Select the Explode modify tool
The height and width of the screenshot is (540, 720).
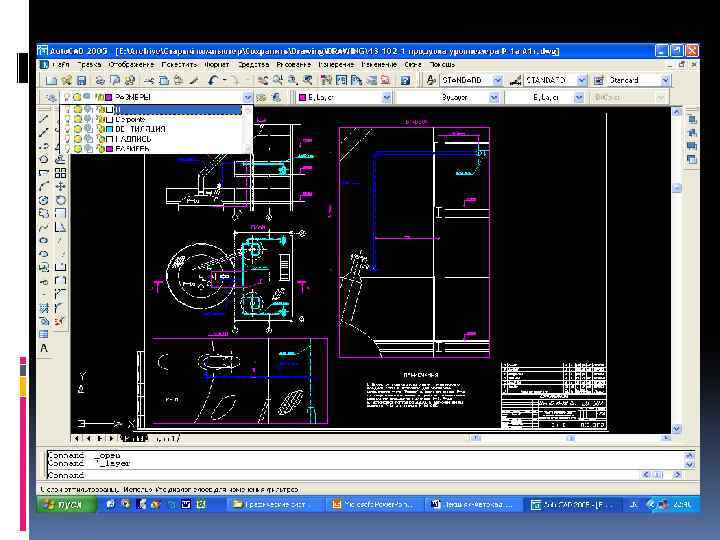pyautogui.click(x=60, y=321)
